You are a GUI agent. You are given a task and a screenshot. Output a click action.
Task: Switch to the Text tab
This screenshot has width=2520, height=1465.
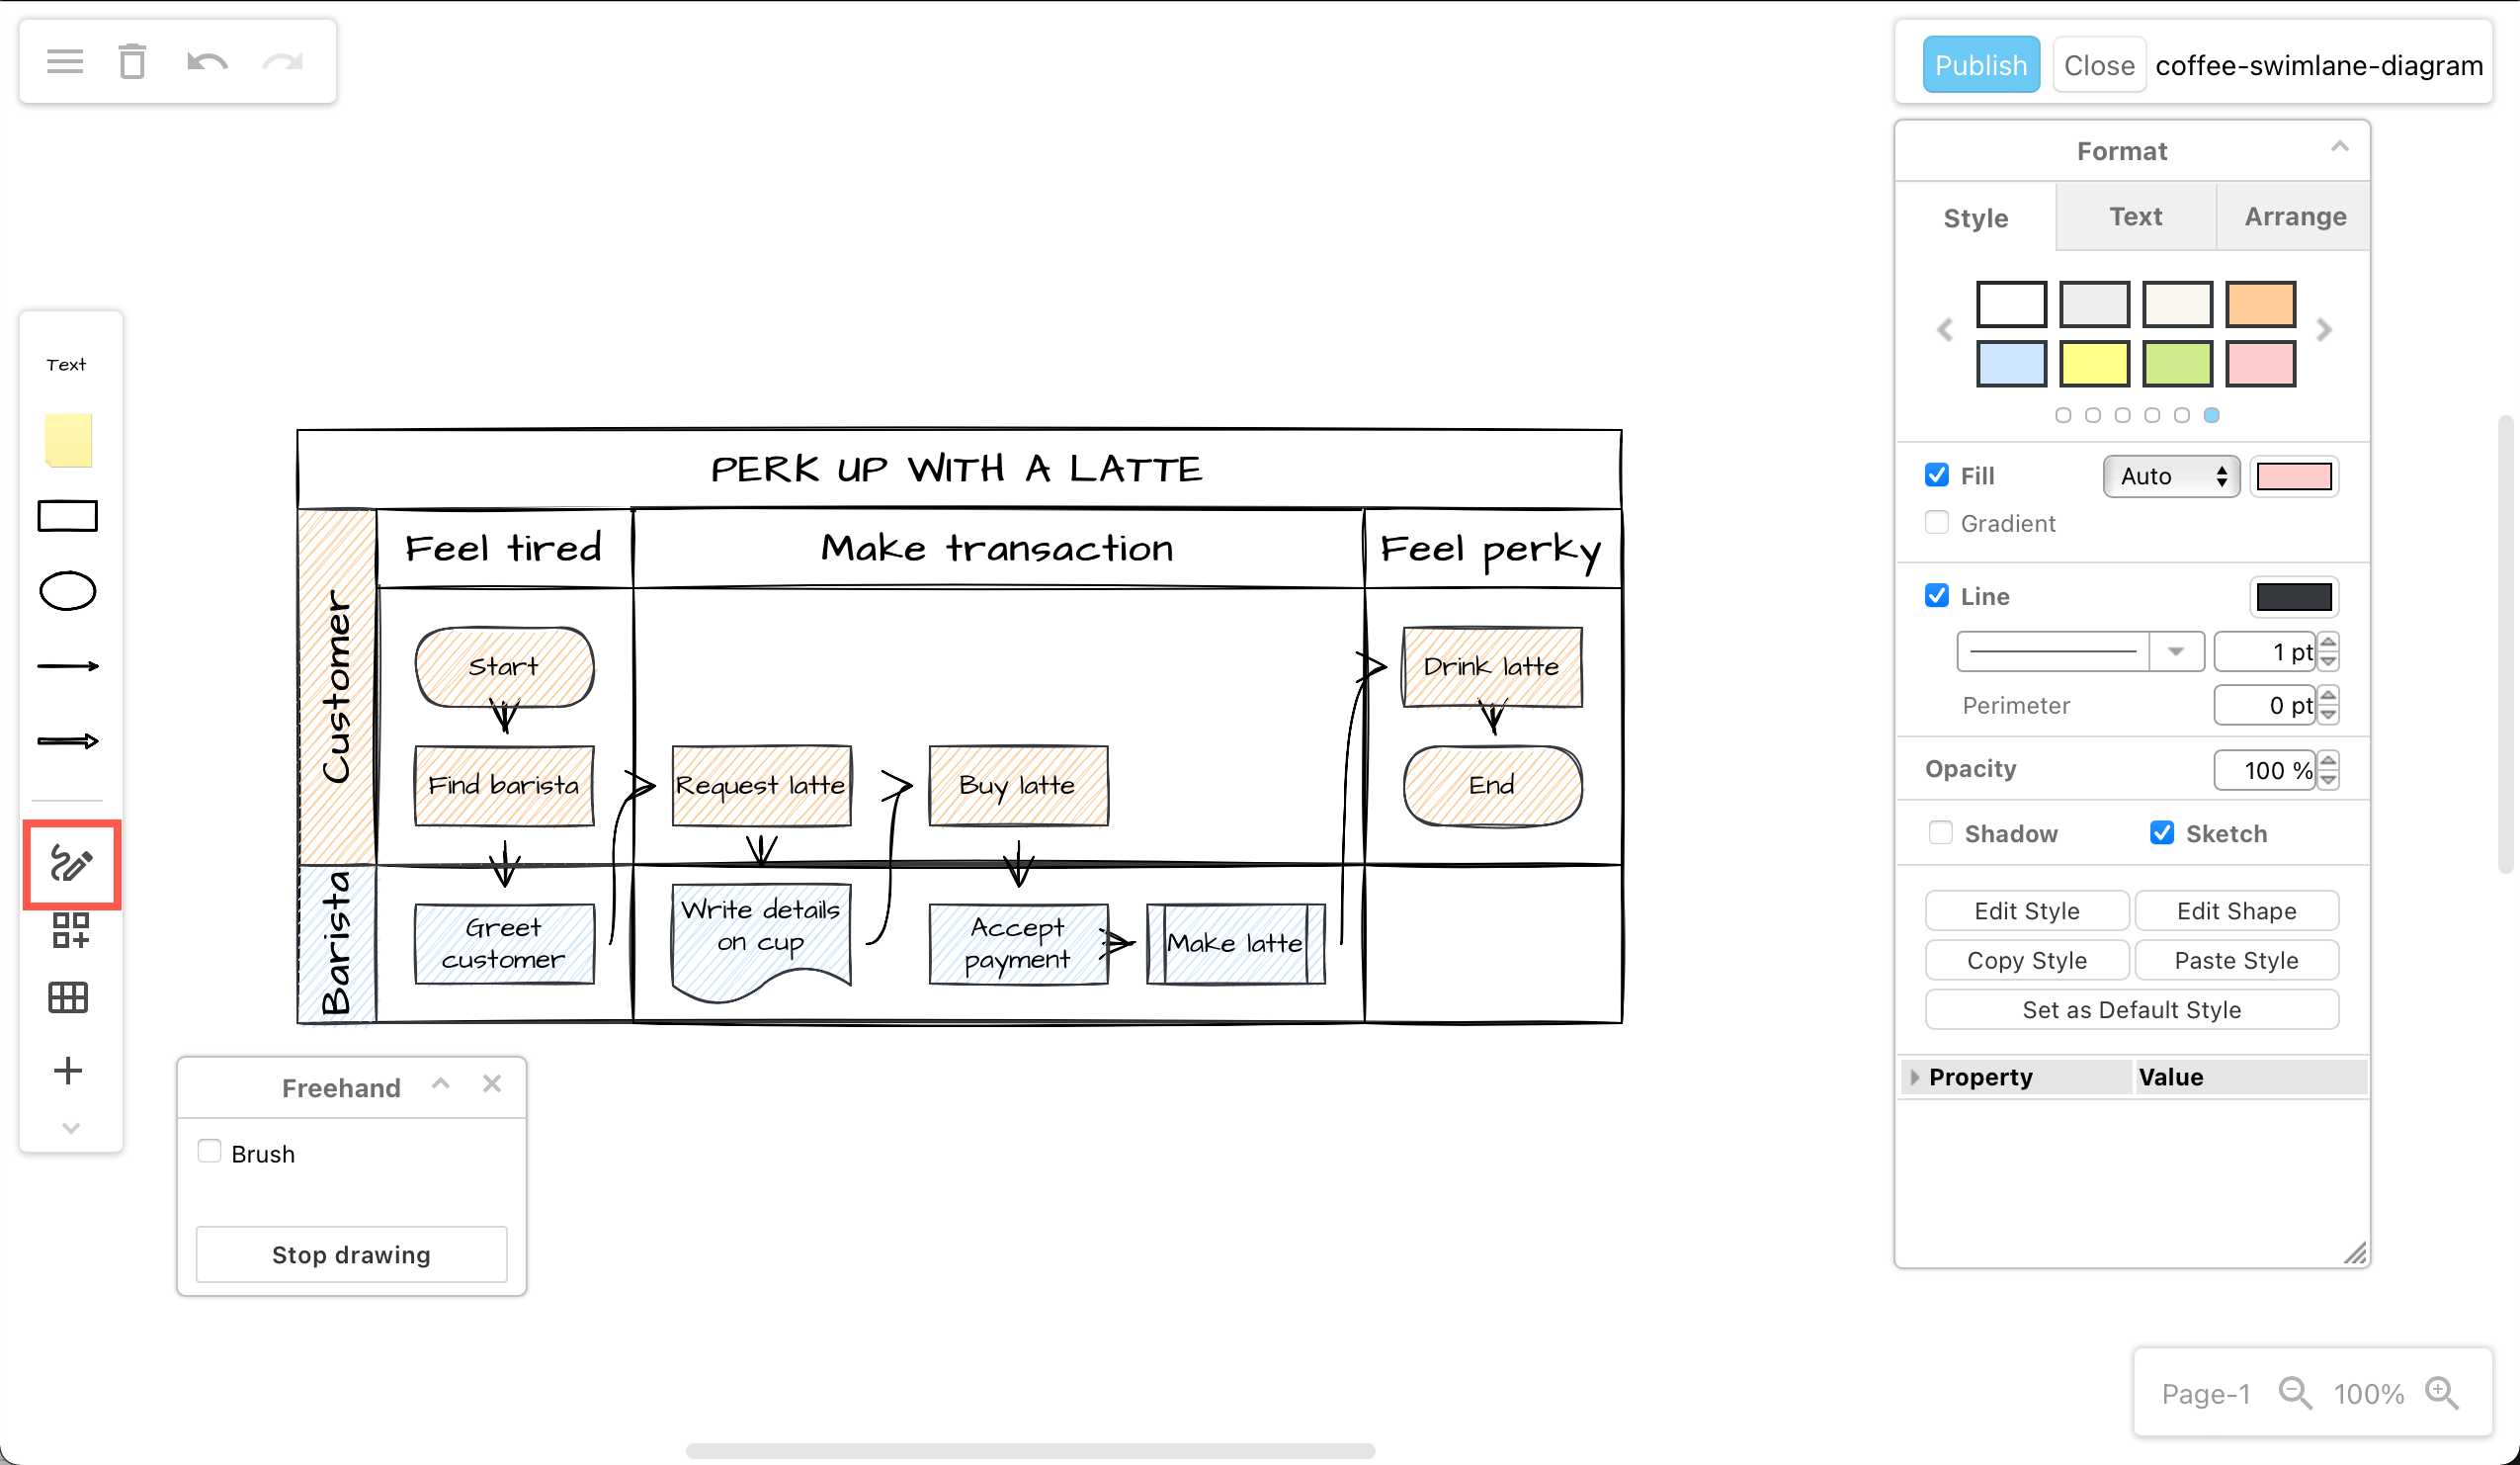2135,216
